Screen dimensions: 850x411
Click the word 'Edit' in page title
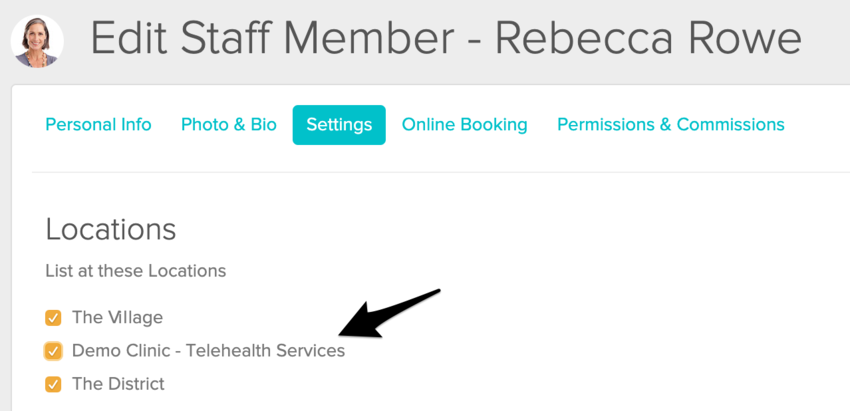tap(128, 38)
